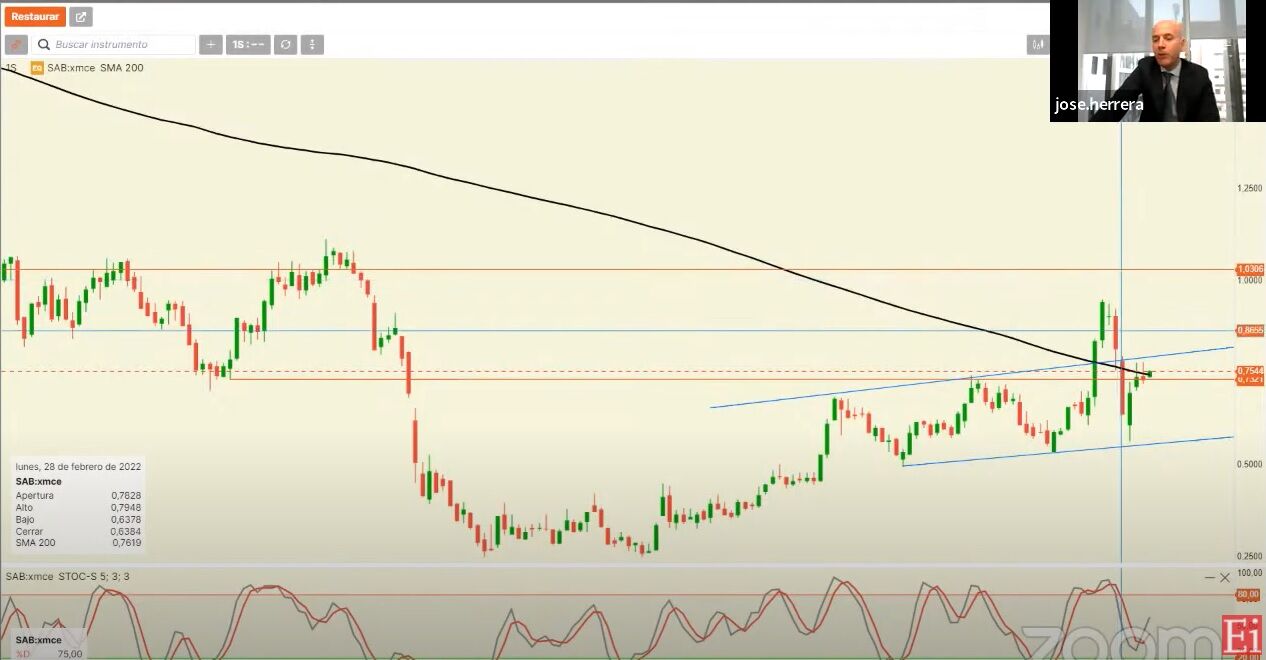
Task: Click the link chart icon beside search
Action: pos(16,45)
